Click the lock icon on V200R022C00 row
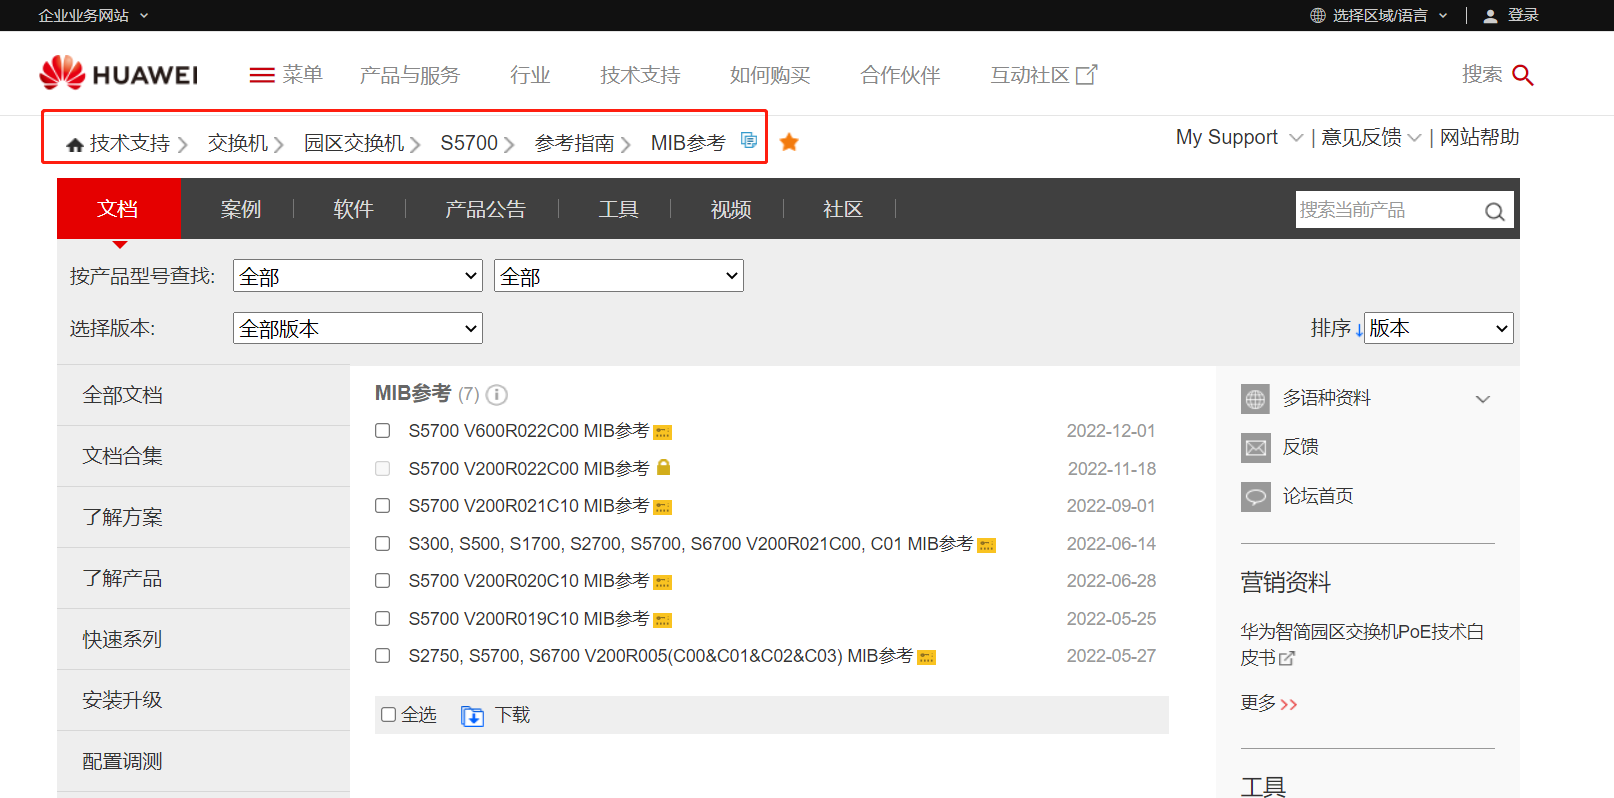 coord(663,467)
